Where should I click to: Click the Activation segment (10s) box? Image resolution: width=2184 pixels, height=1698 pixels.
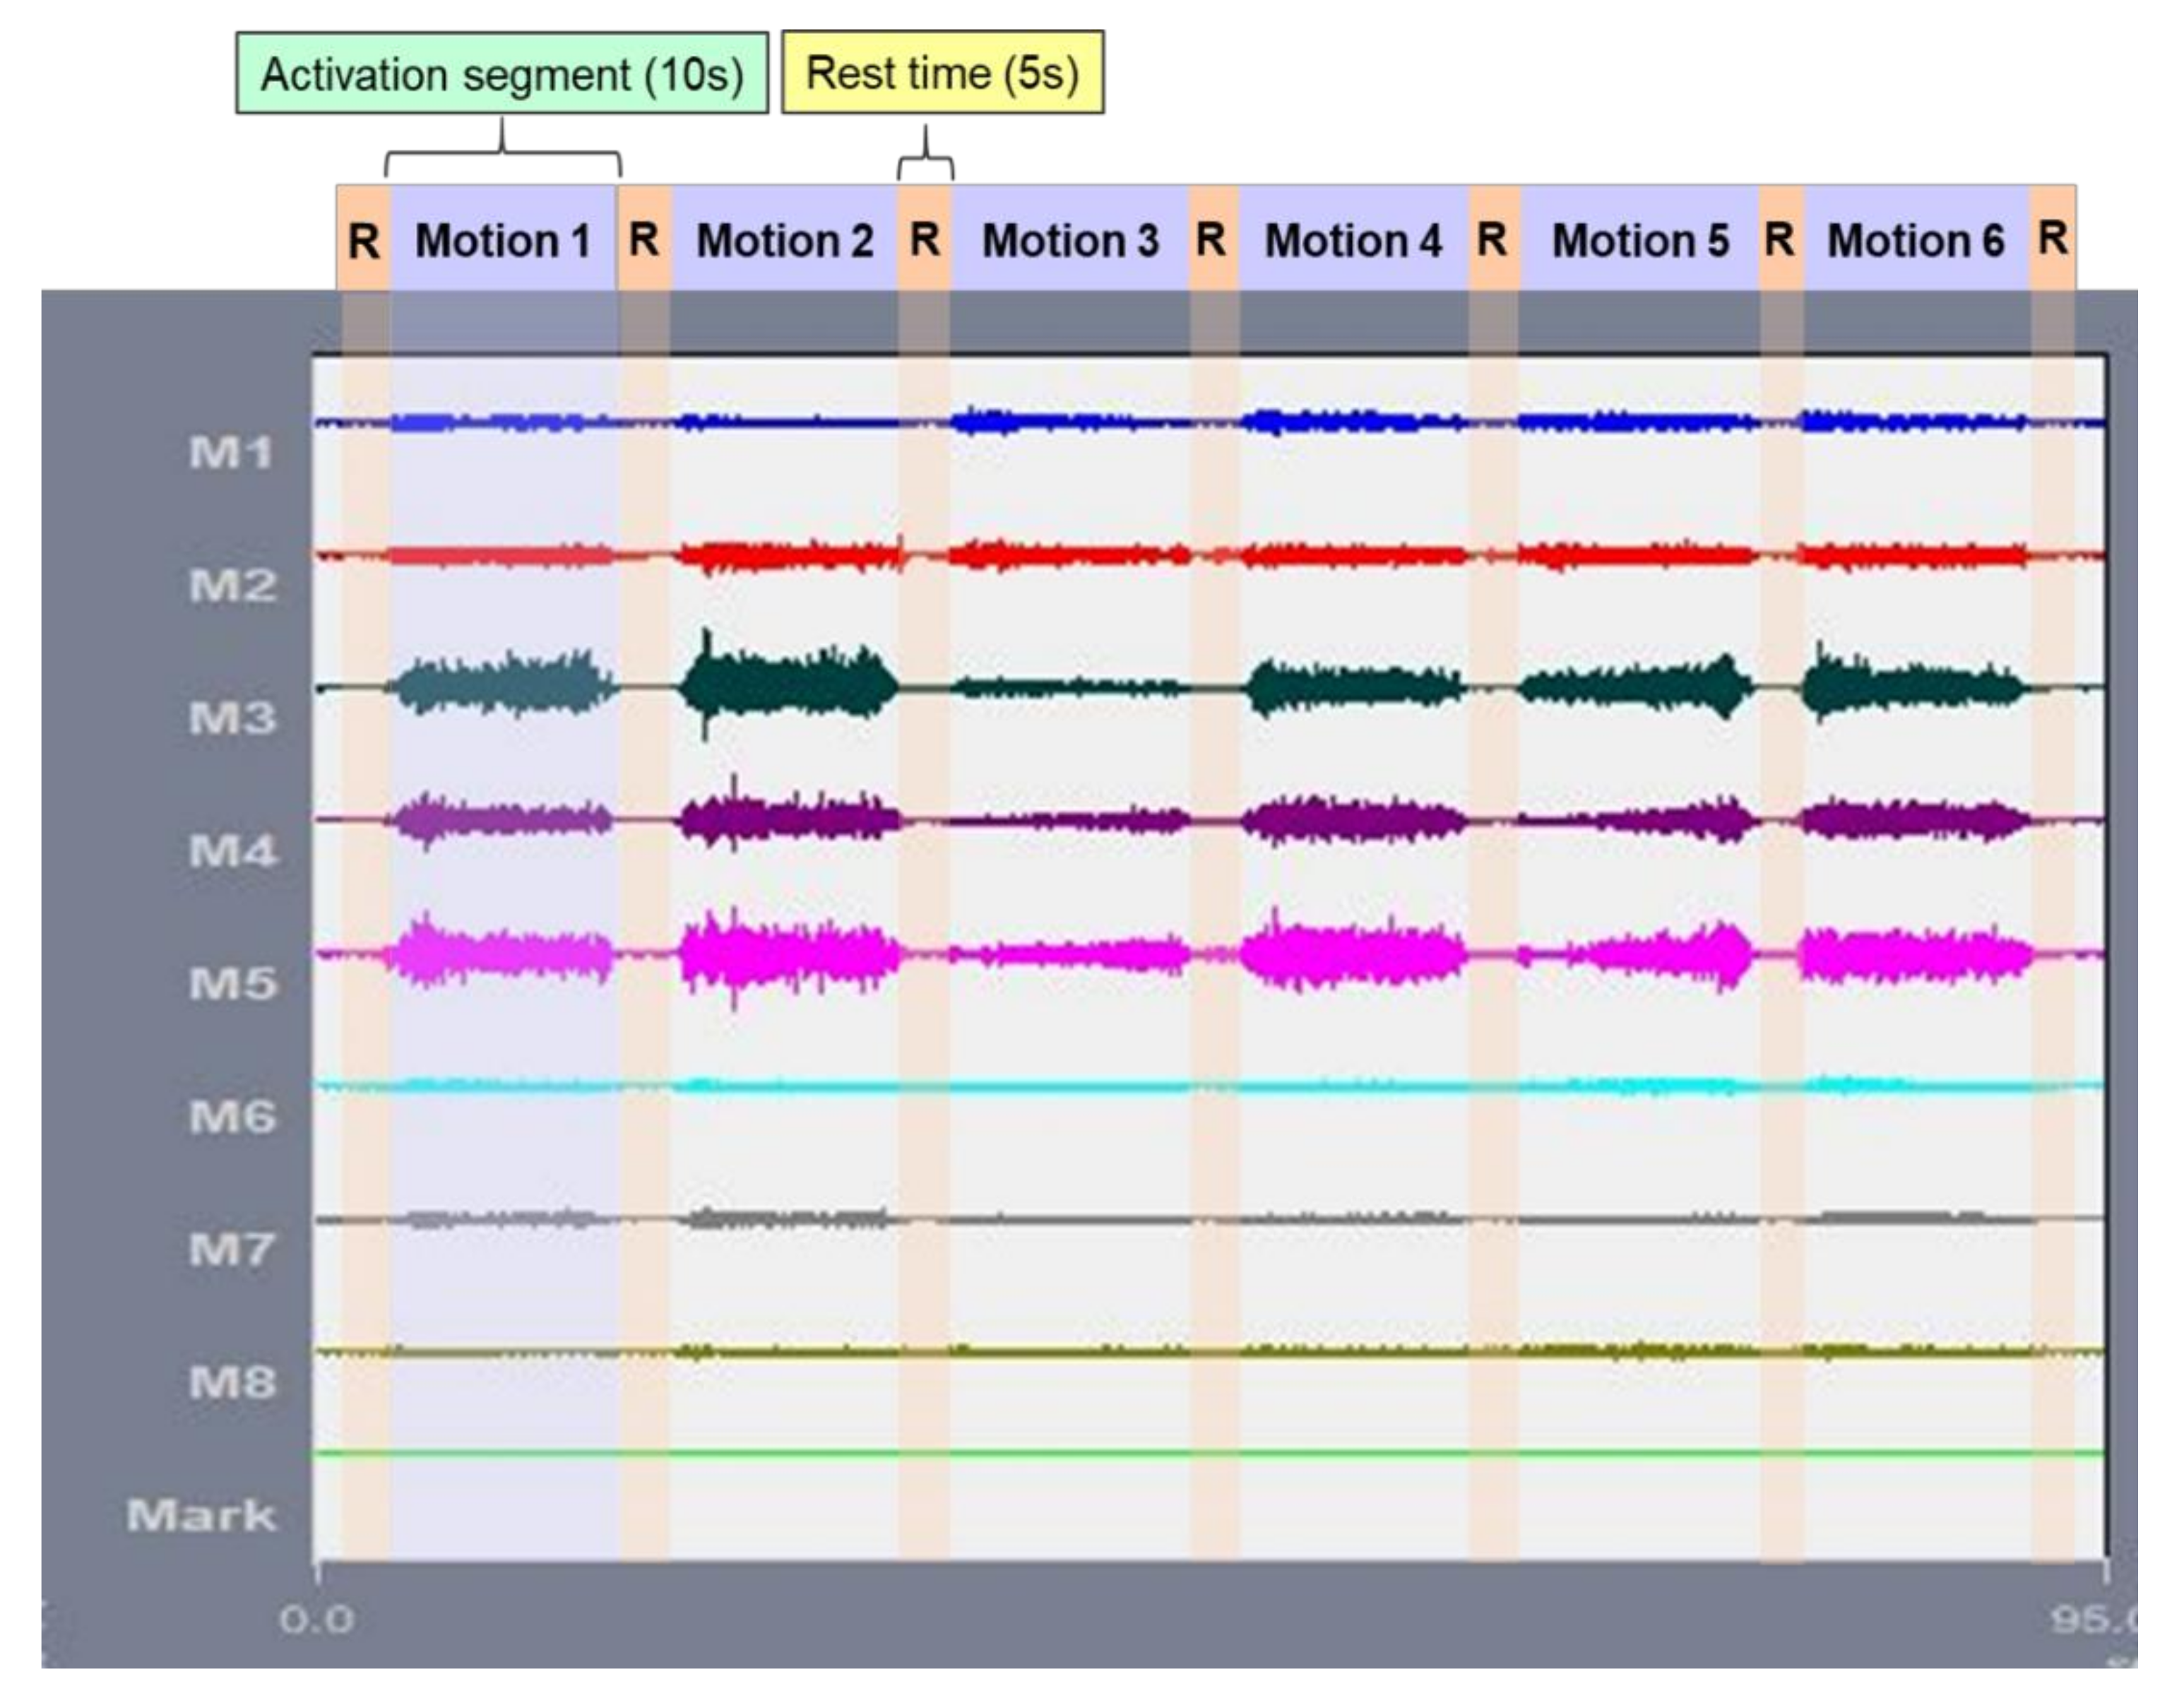coord(502,74)
